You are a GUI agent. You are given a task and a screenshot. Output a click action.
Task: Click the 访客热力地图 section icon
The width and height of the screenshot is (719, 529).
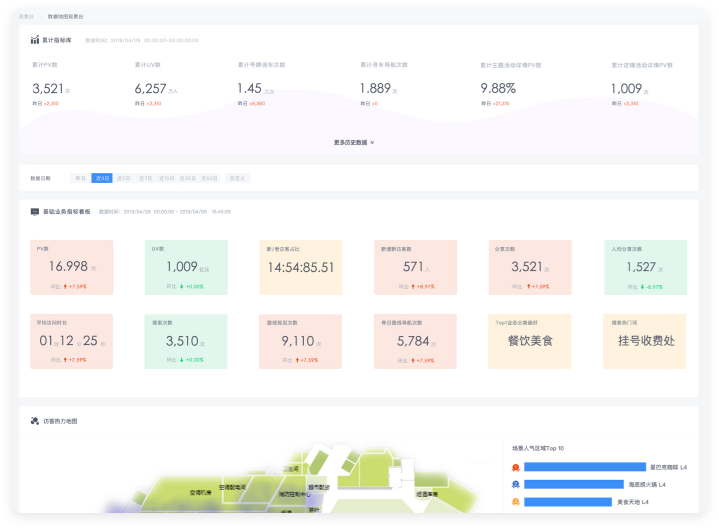35,421
